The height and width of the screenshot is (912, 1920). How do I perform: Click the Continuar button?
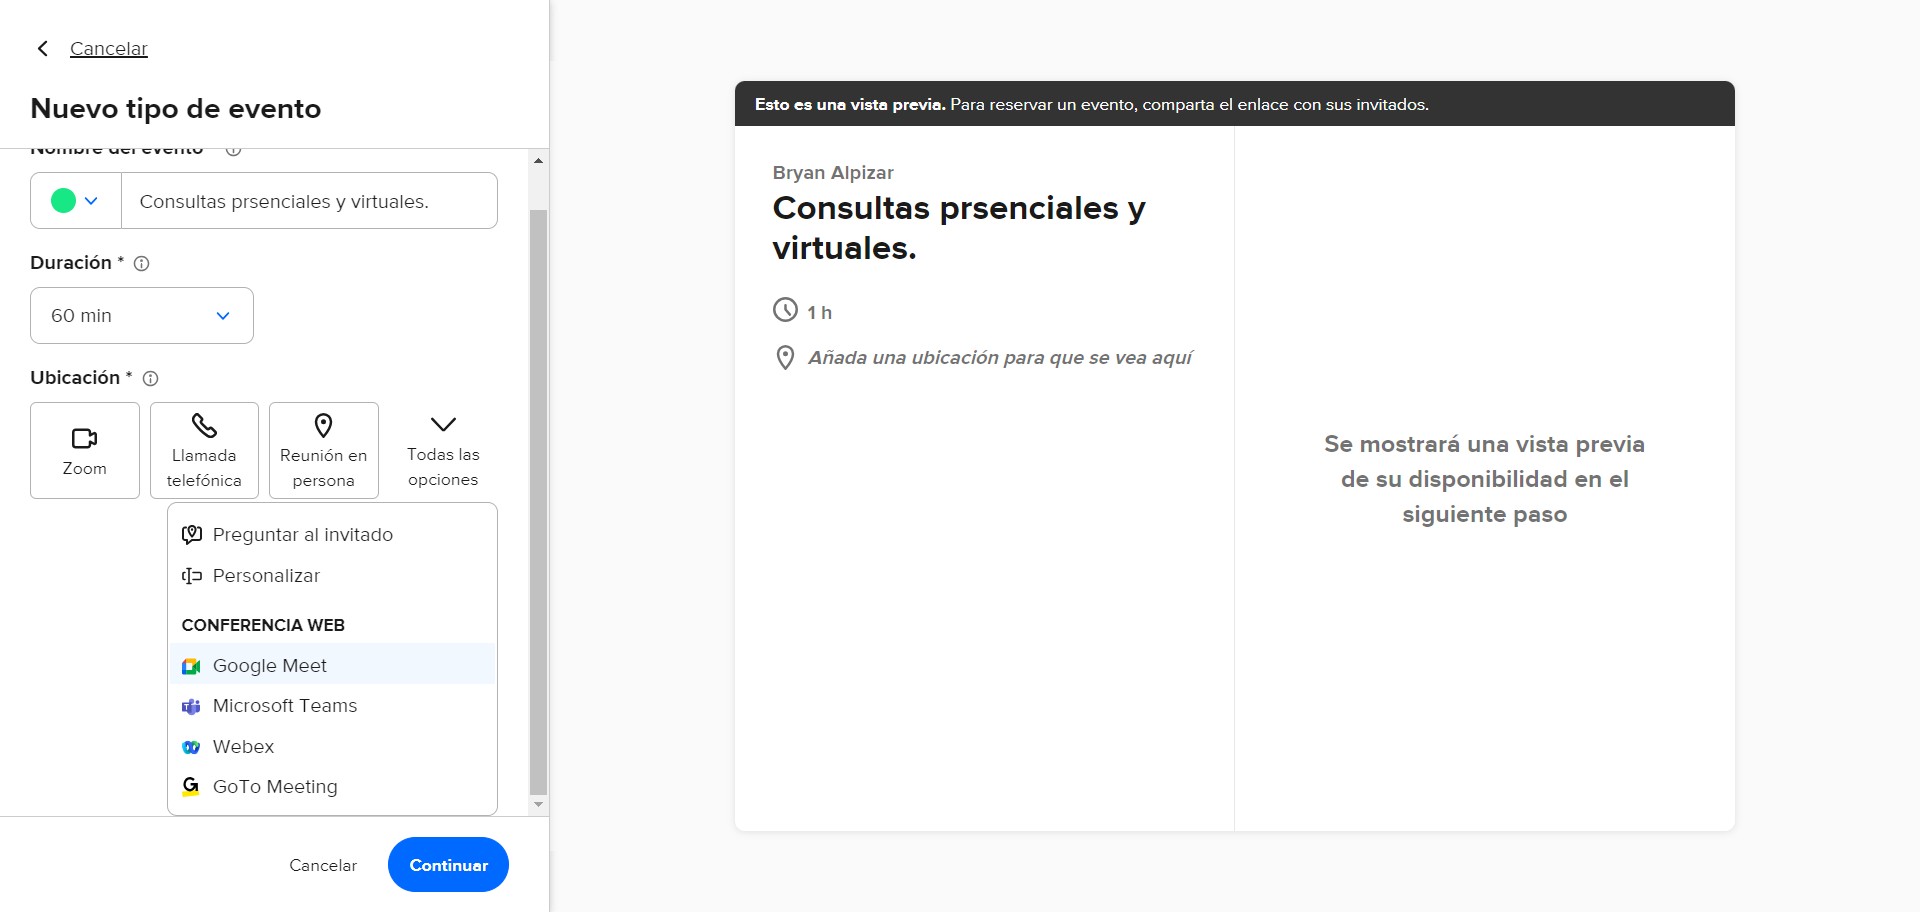tap(447, 864)
